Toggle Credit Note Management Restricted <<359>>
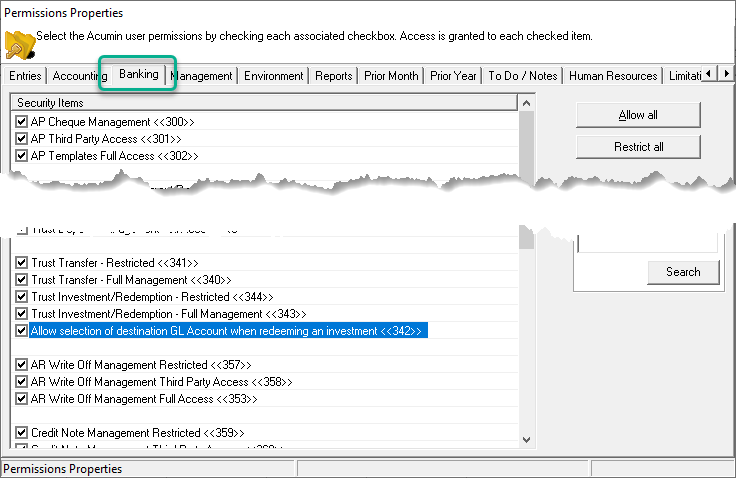 point(21,432)
